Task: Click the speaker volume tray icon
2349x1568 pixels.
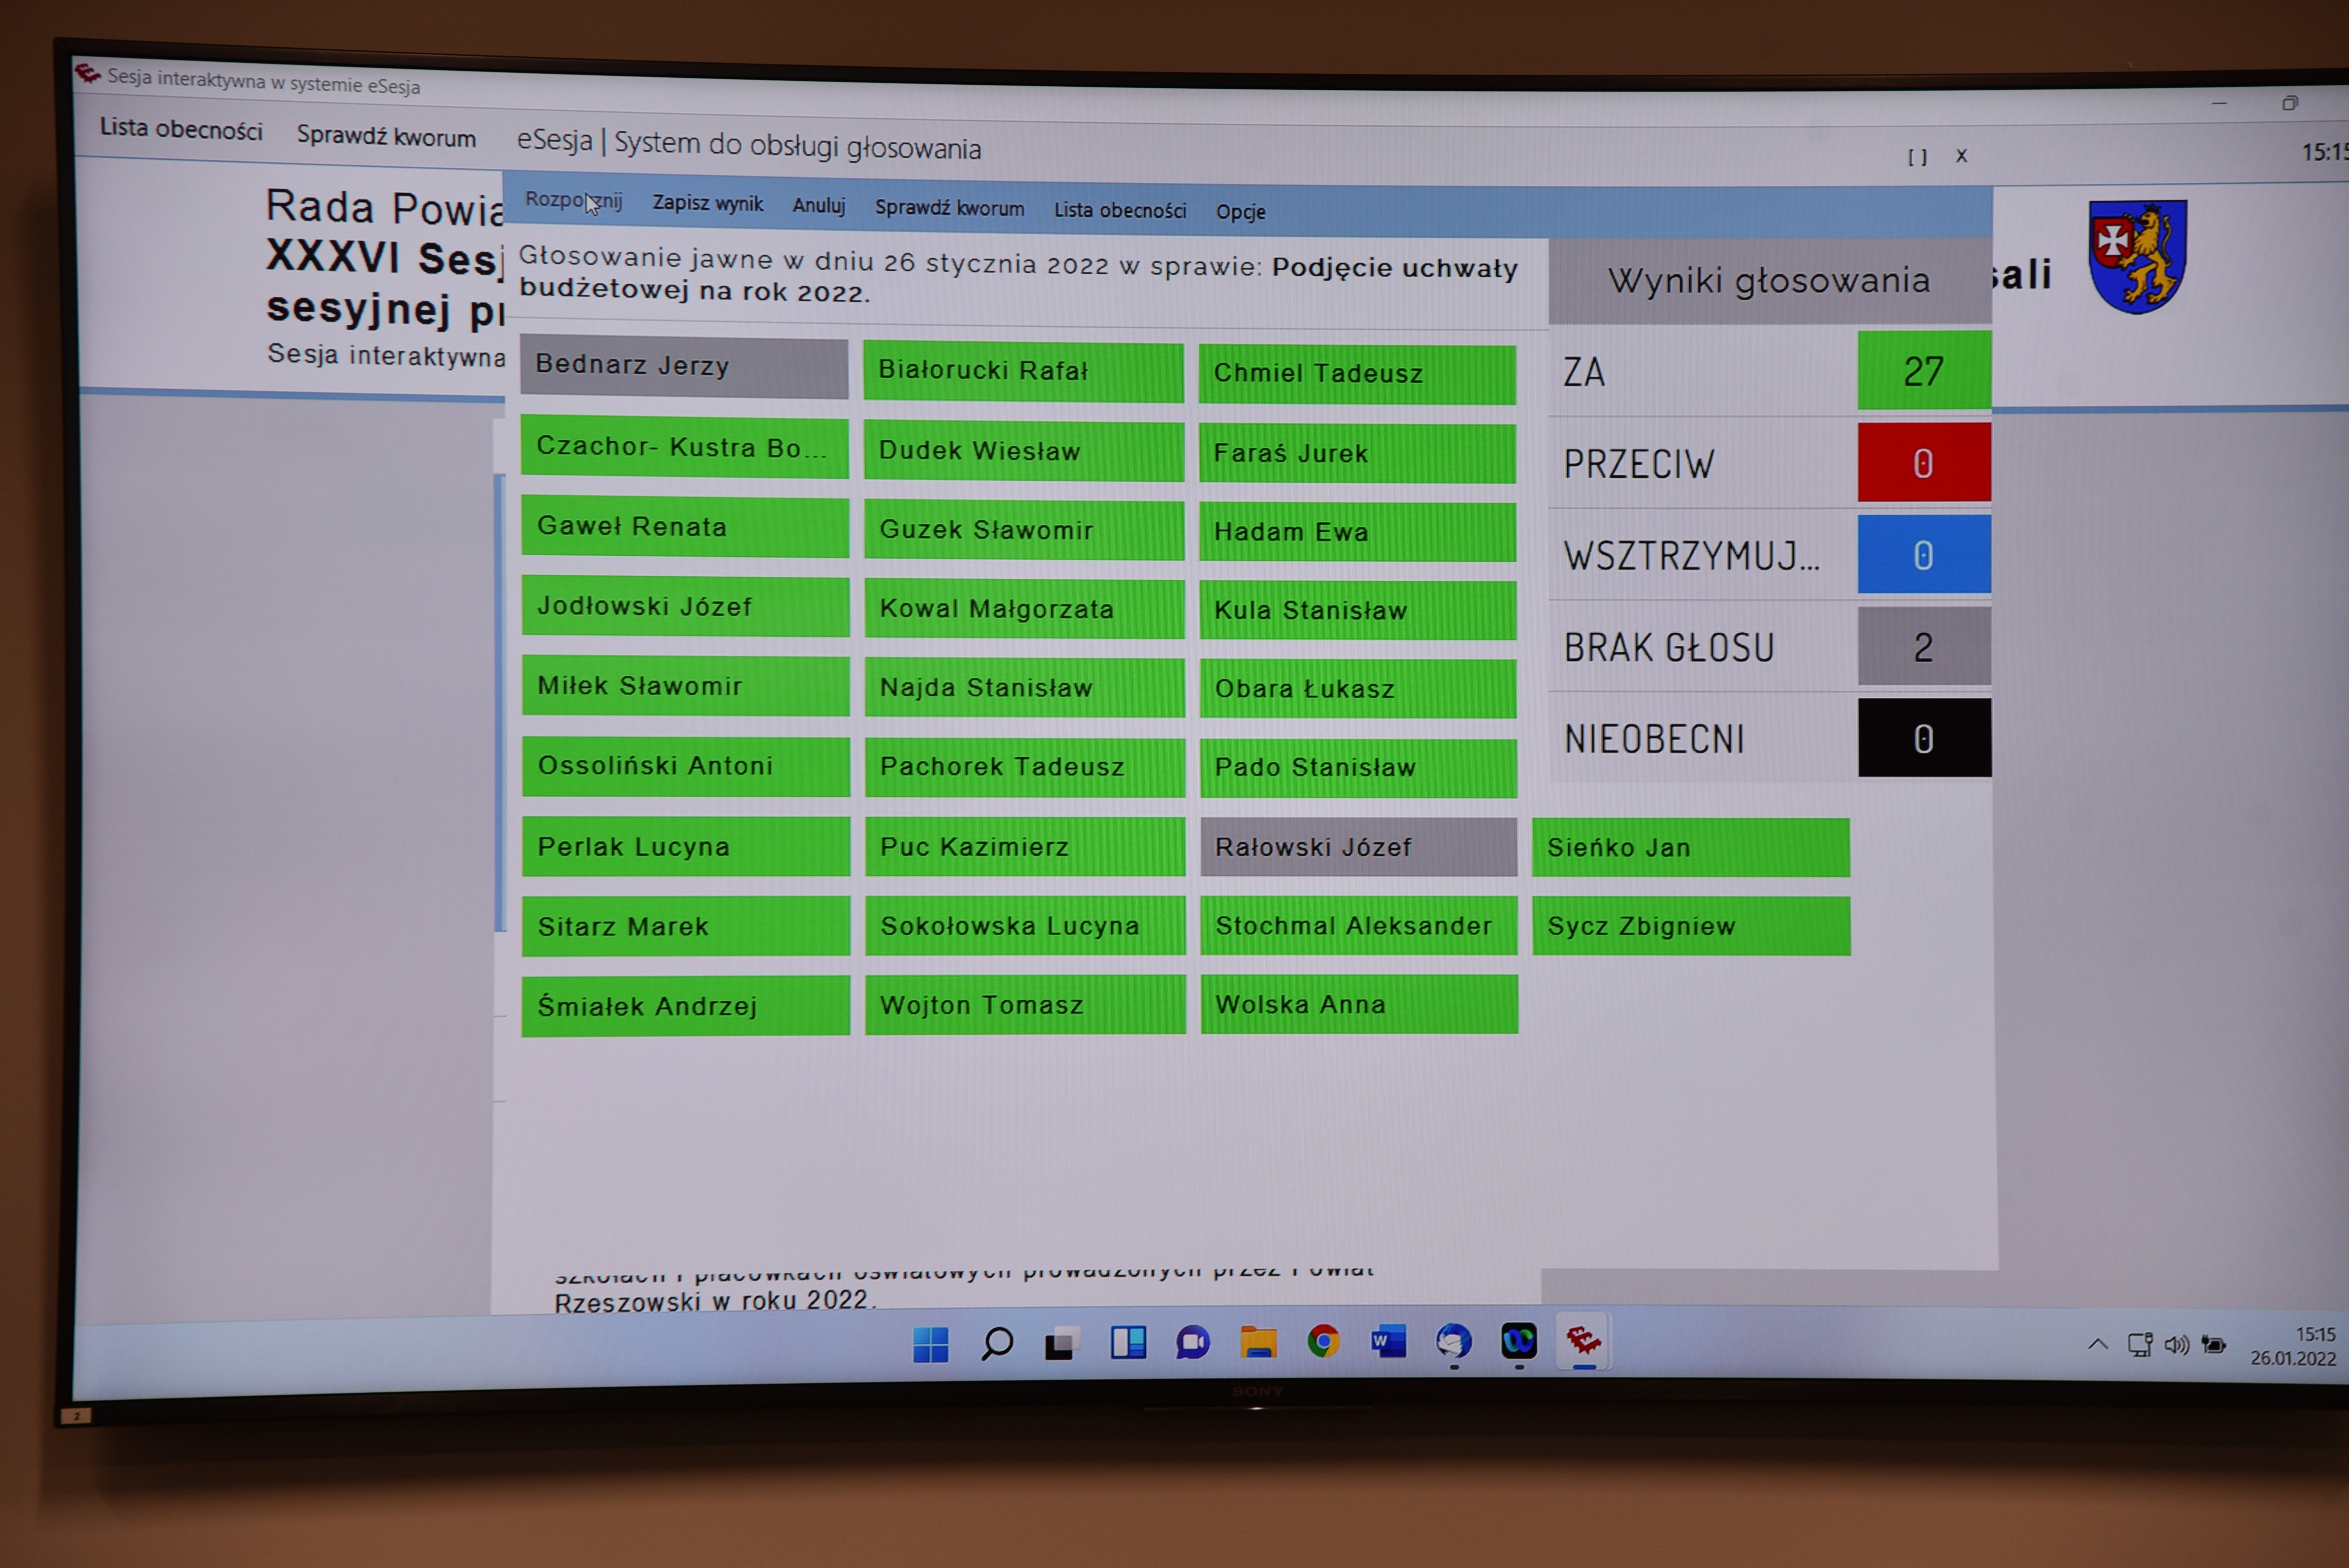Action: tap(2176, 1345)
